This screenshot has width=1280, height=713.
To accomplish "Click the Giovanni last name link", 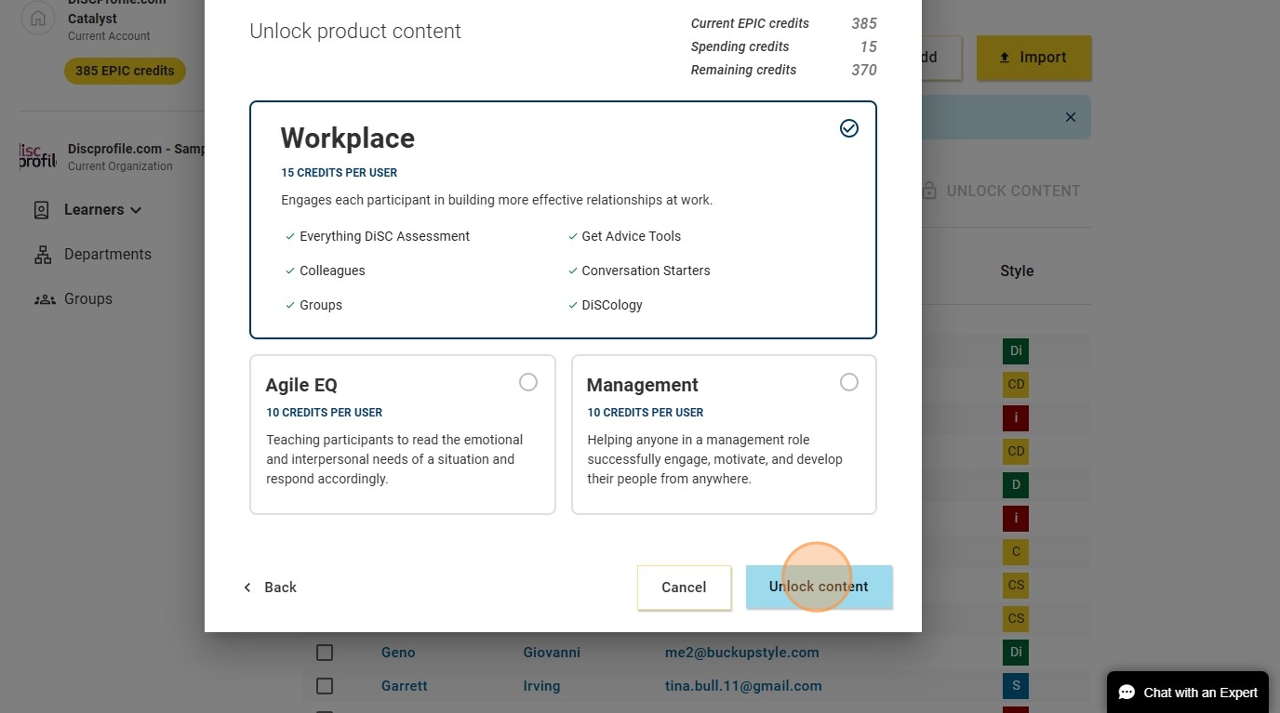I will [x=551, y=652].
